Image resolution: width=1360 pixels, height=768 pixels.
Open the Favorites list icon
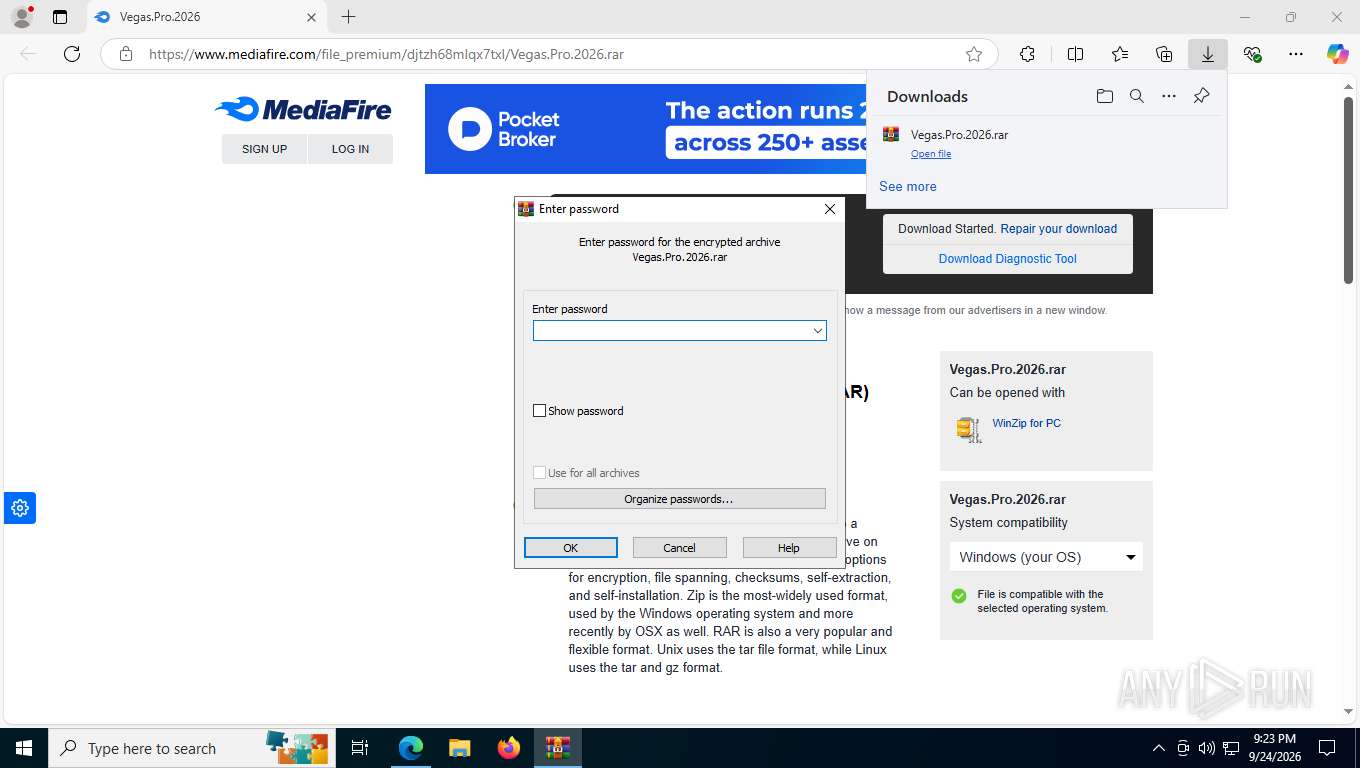[1120, 54]
